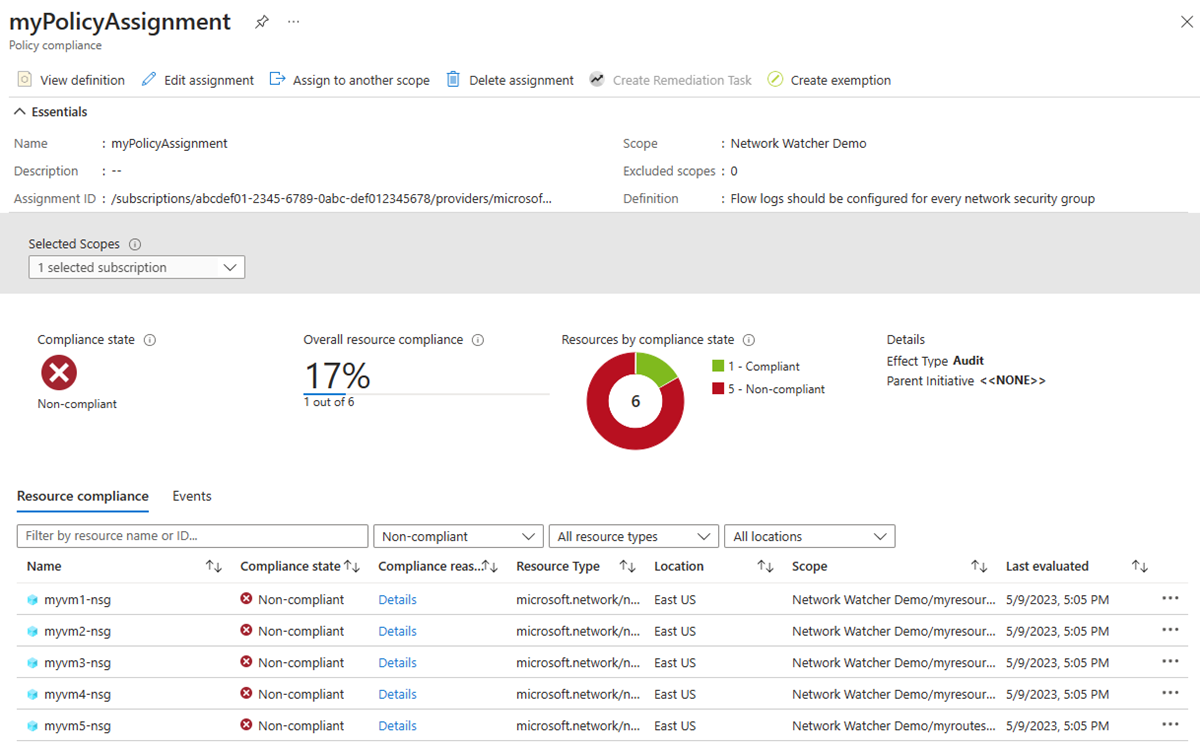Click the View definition icon
Screen dimensions: 1200x749
[25, 80]
